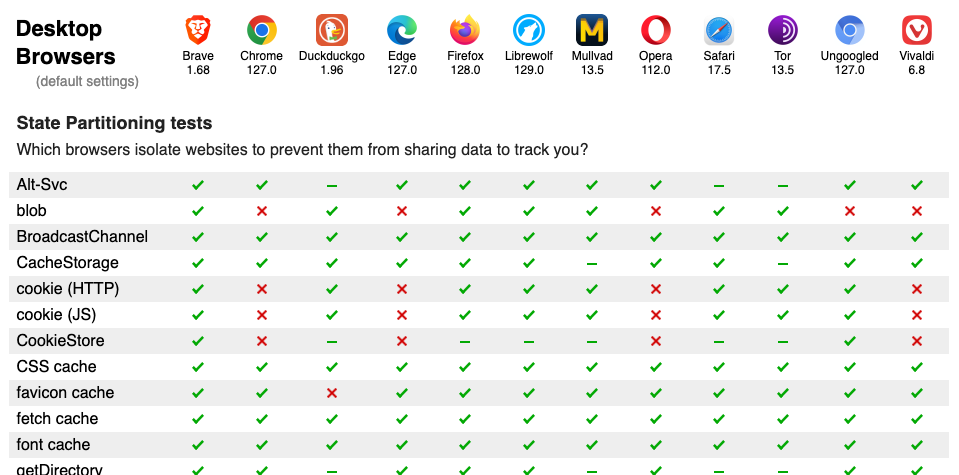This screenshot has height=475, width=959.
Task: Open the Duckduckgo browser icon
Action: [x=331, y=30]
